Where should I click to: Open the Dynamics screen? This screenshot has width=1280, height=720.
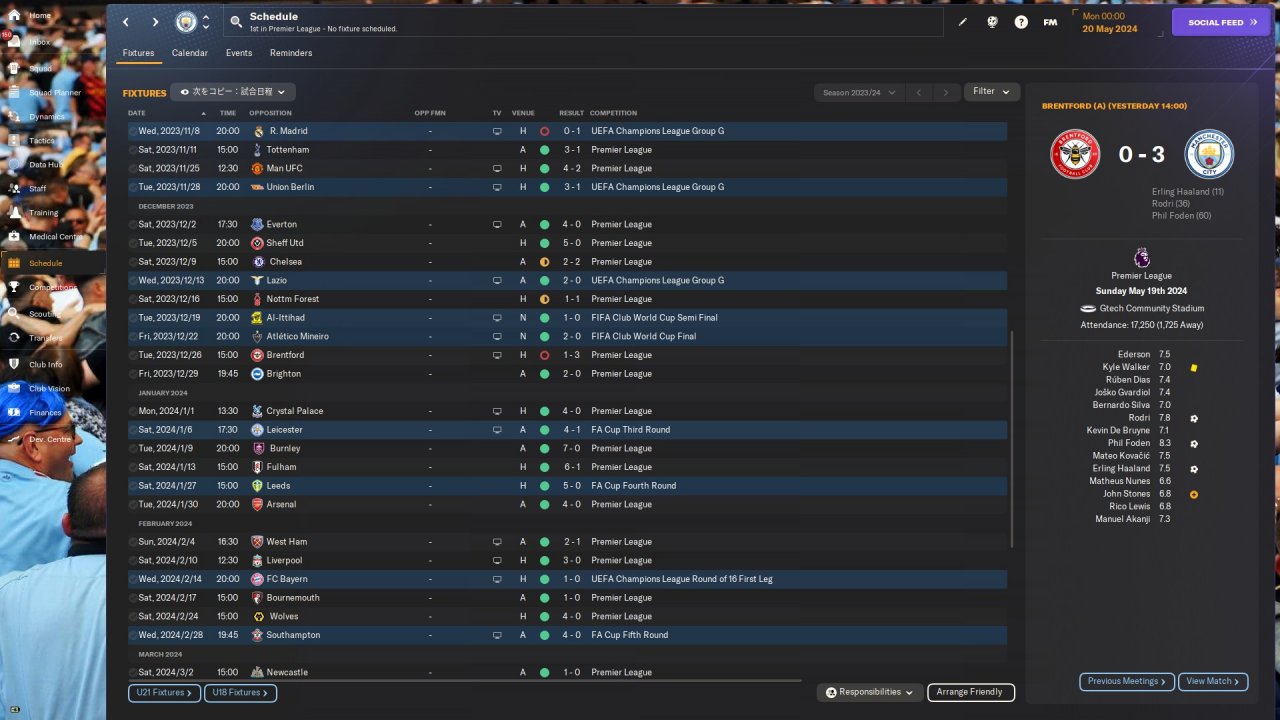(46, 117)
